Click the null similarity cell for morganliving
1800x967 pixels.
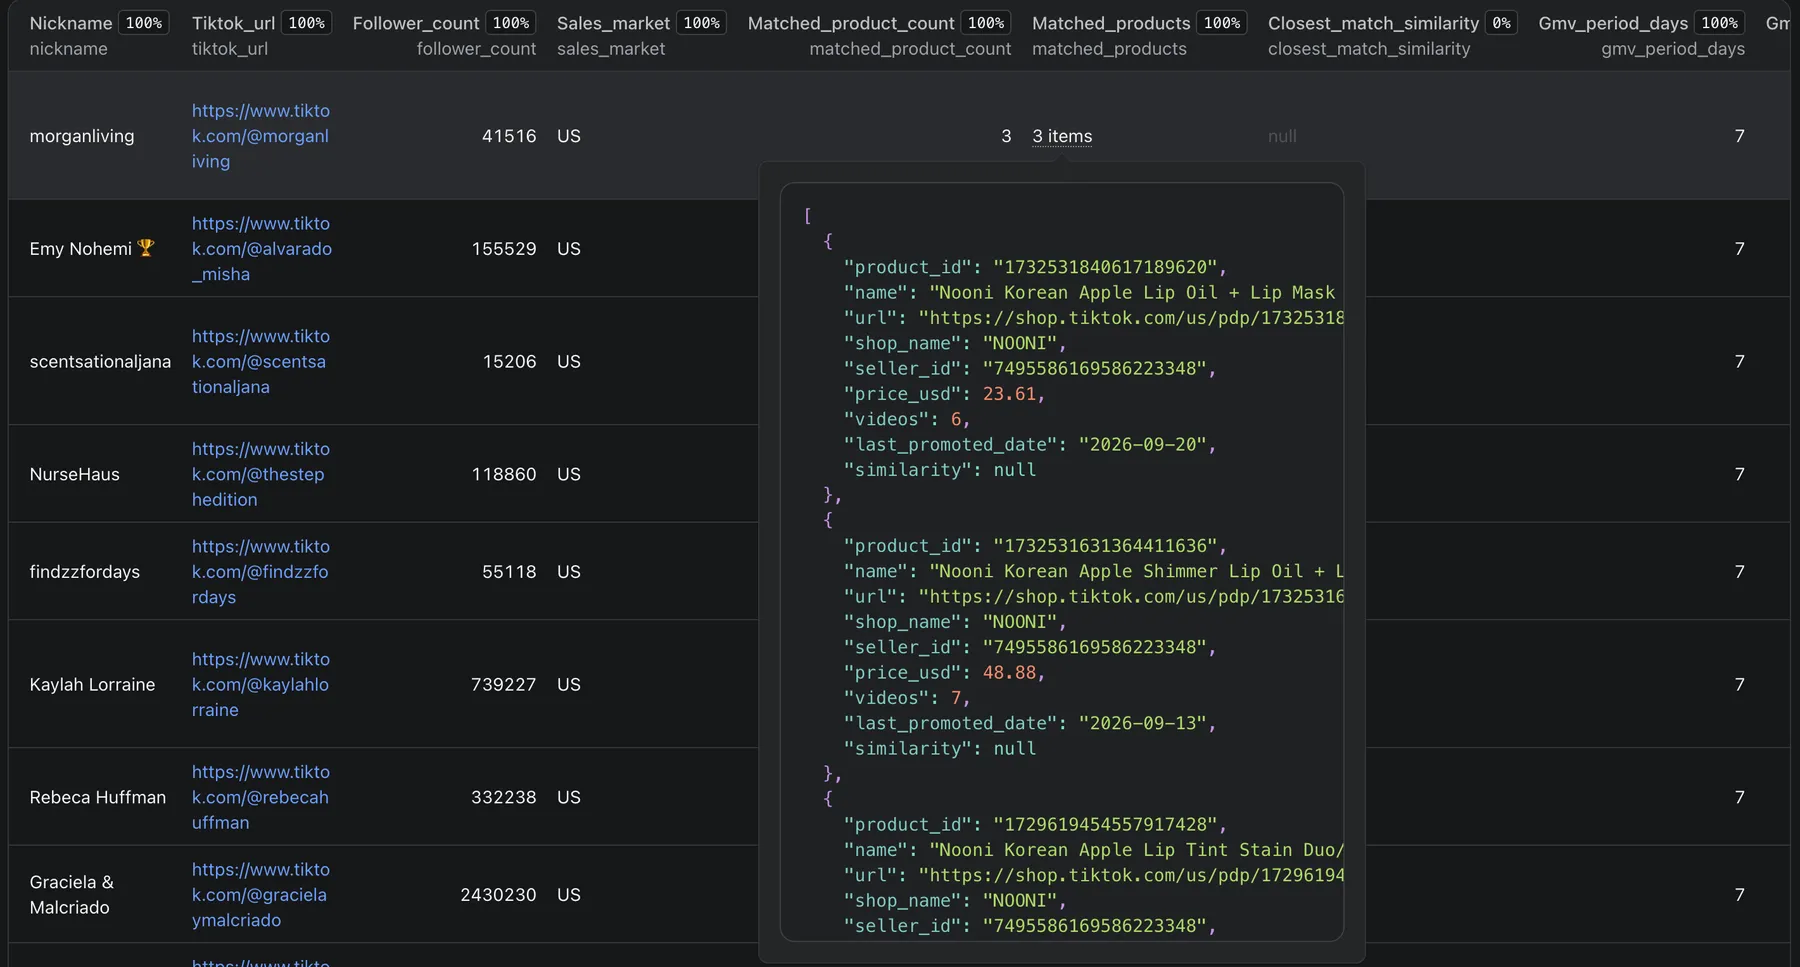tap(1282, 136)
